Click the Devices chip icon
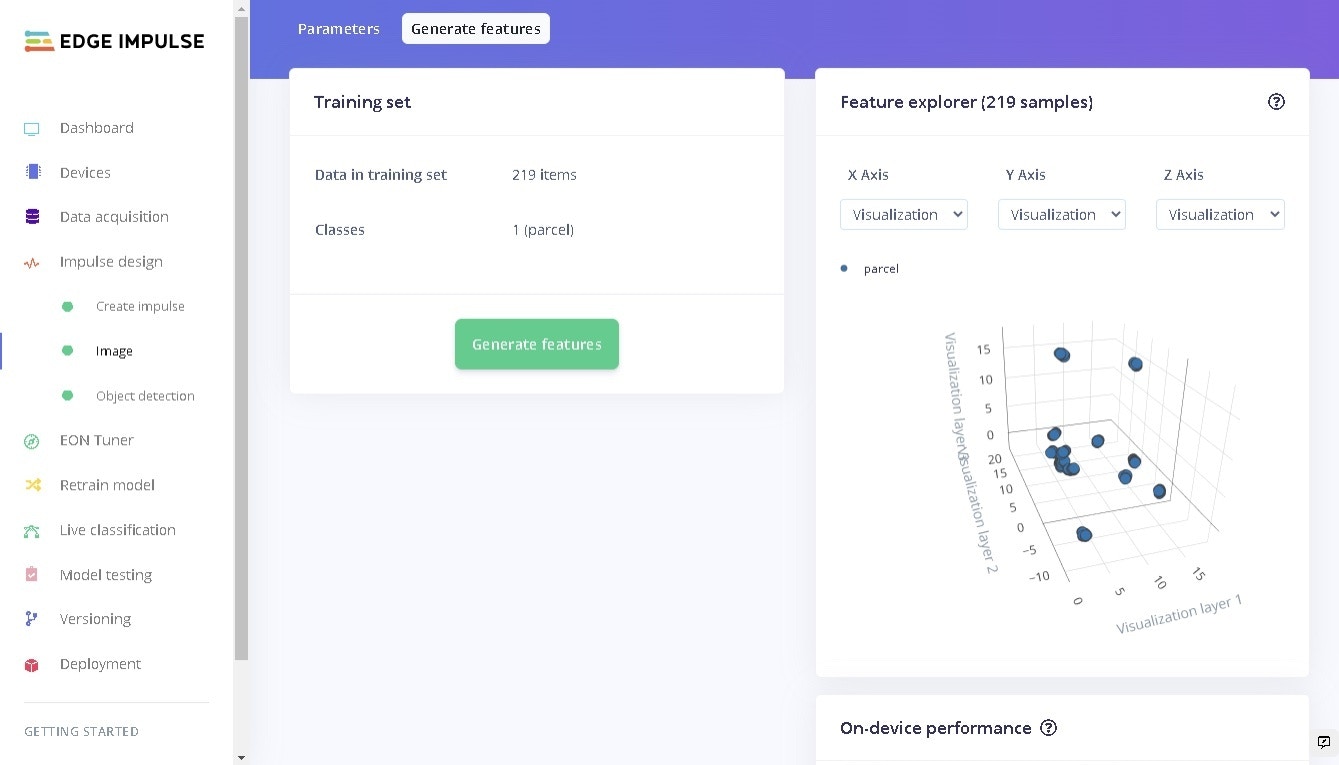 33,172
